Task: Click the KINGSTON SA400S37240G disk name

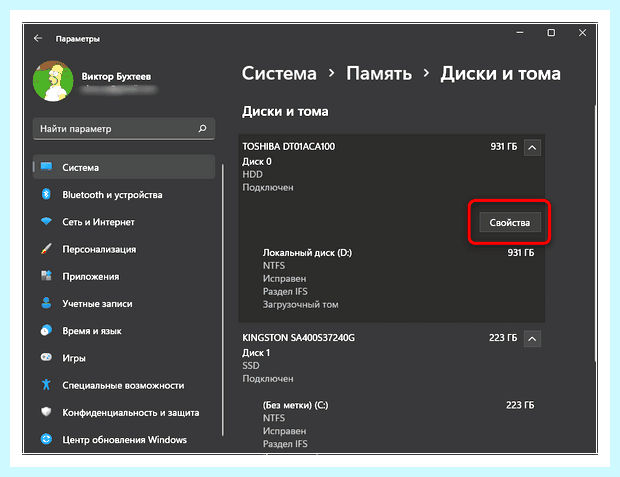Action: coord(299,337)
